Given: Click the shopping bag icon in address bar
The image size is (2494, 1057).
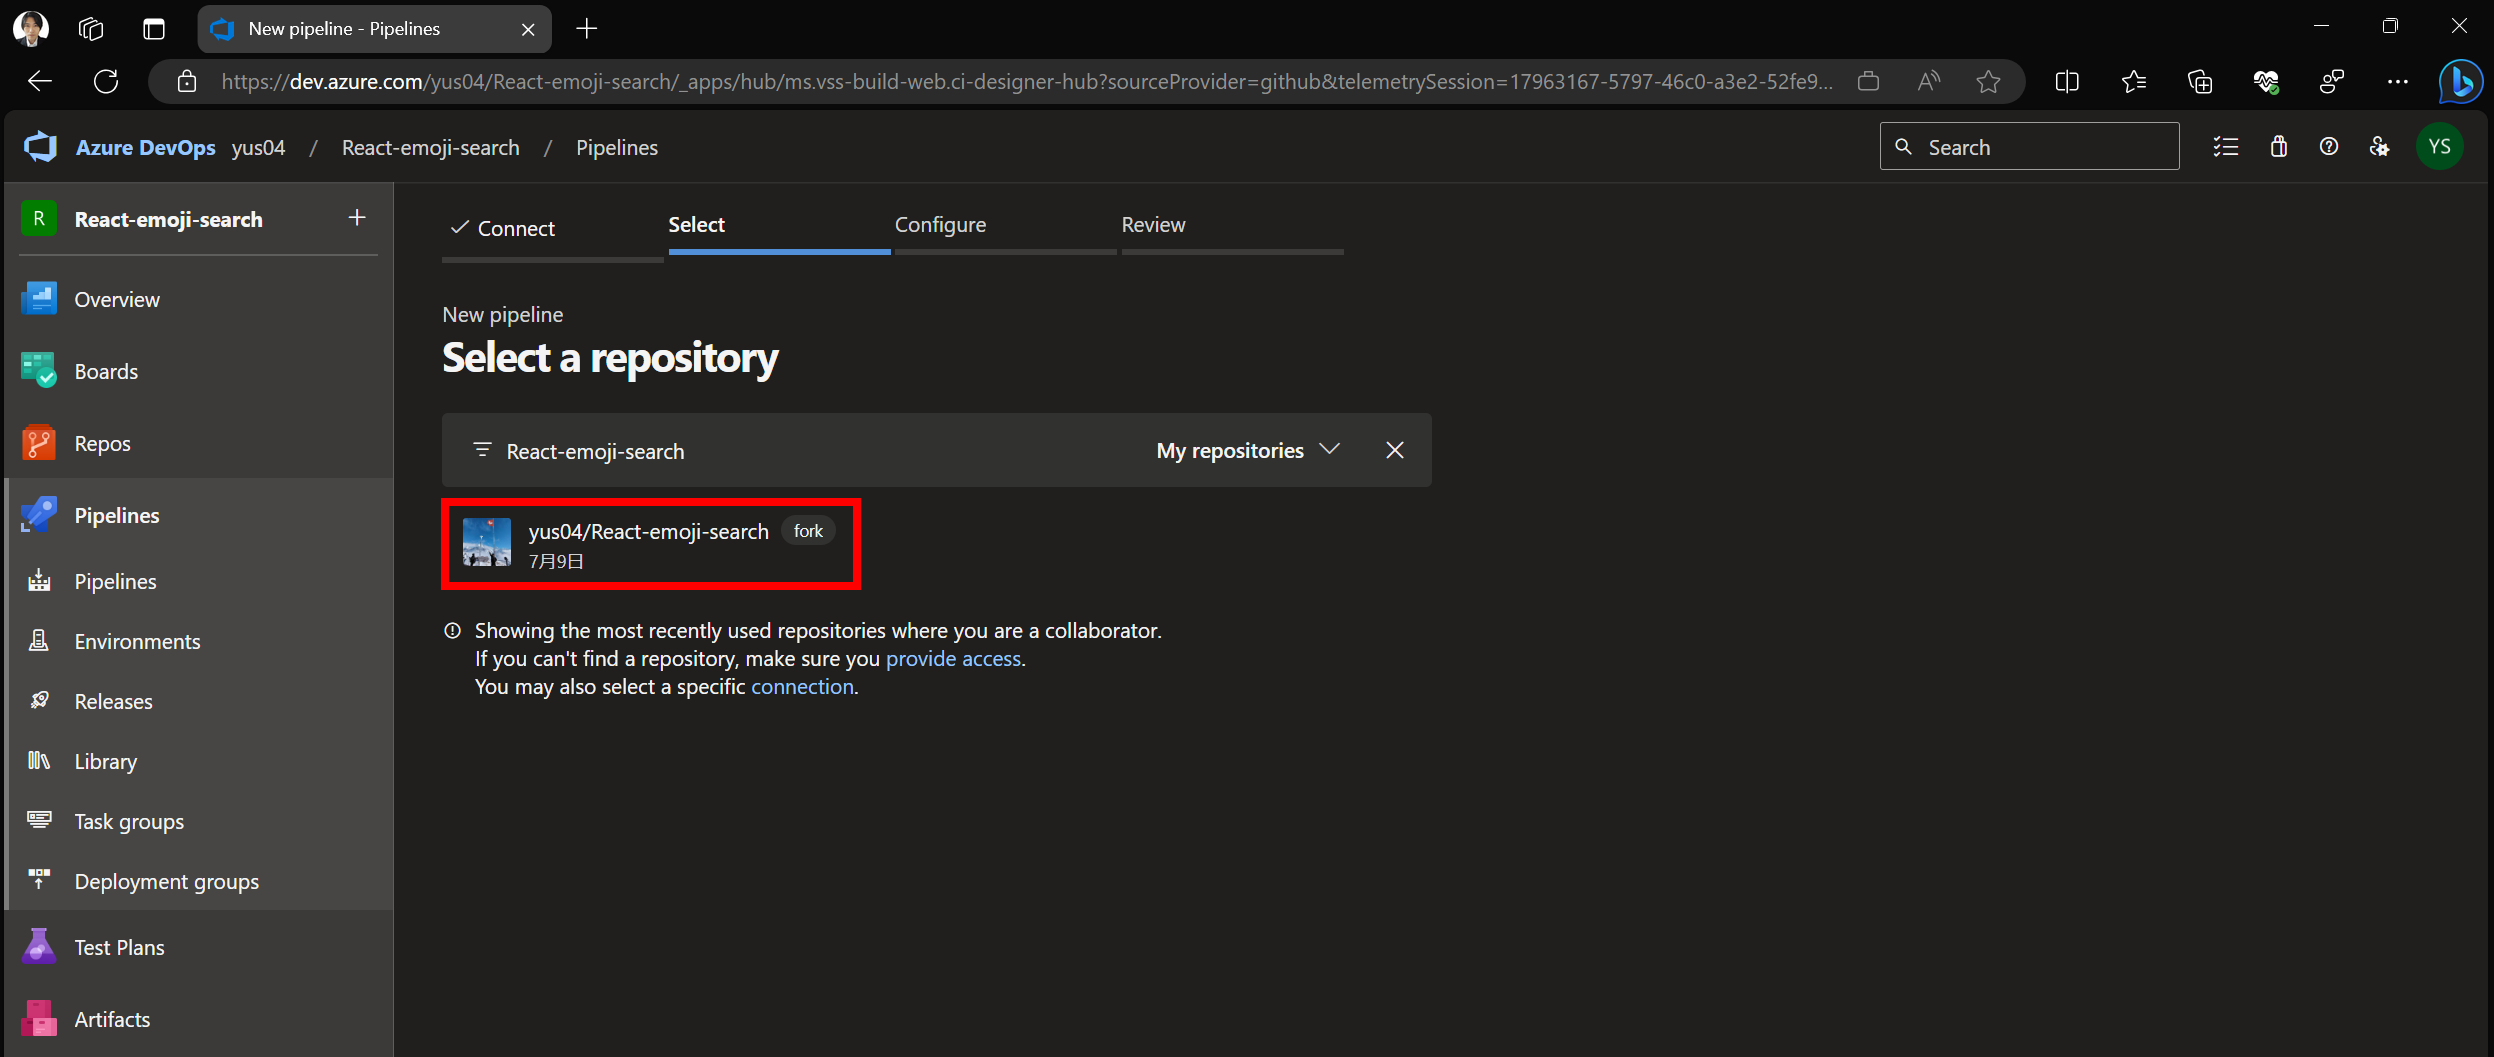Looking at the screenshot, I should [x=1868, y=82].
